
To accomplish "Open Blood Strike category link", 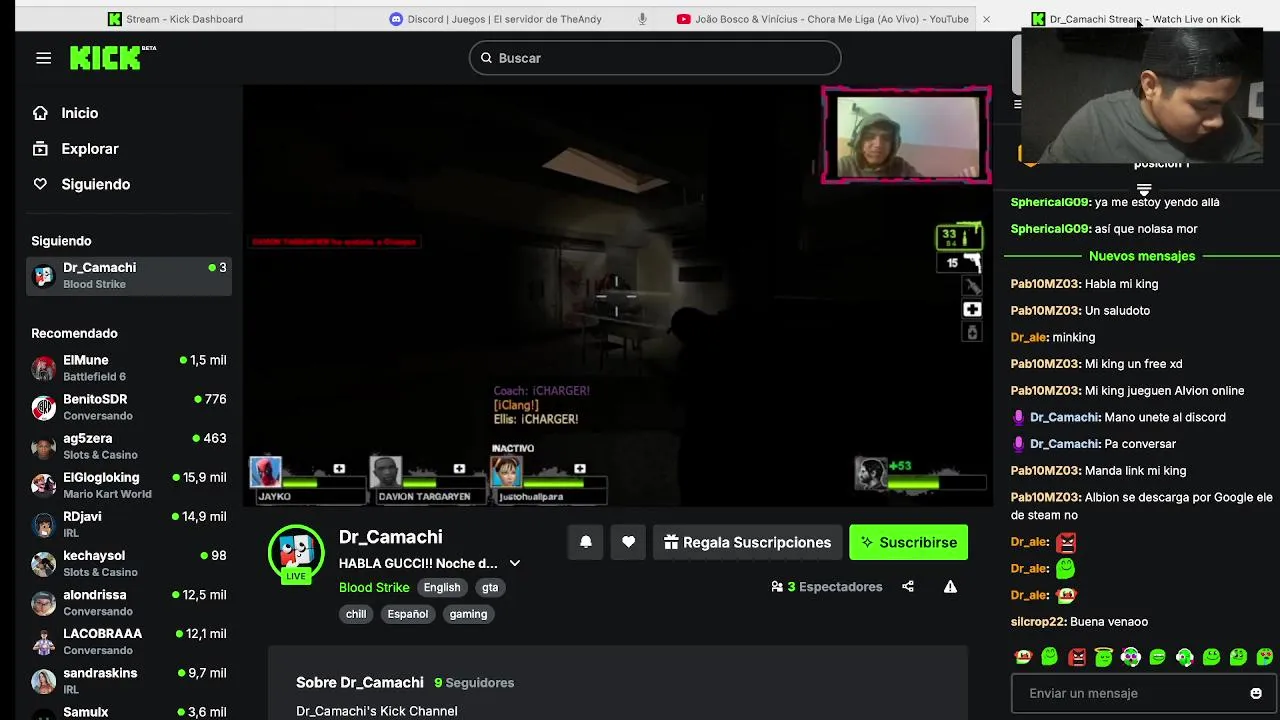I will pyautogui.click(x=374, y=588).
